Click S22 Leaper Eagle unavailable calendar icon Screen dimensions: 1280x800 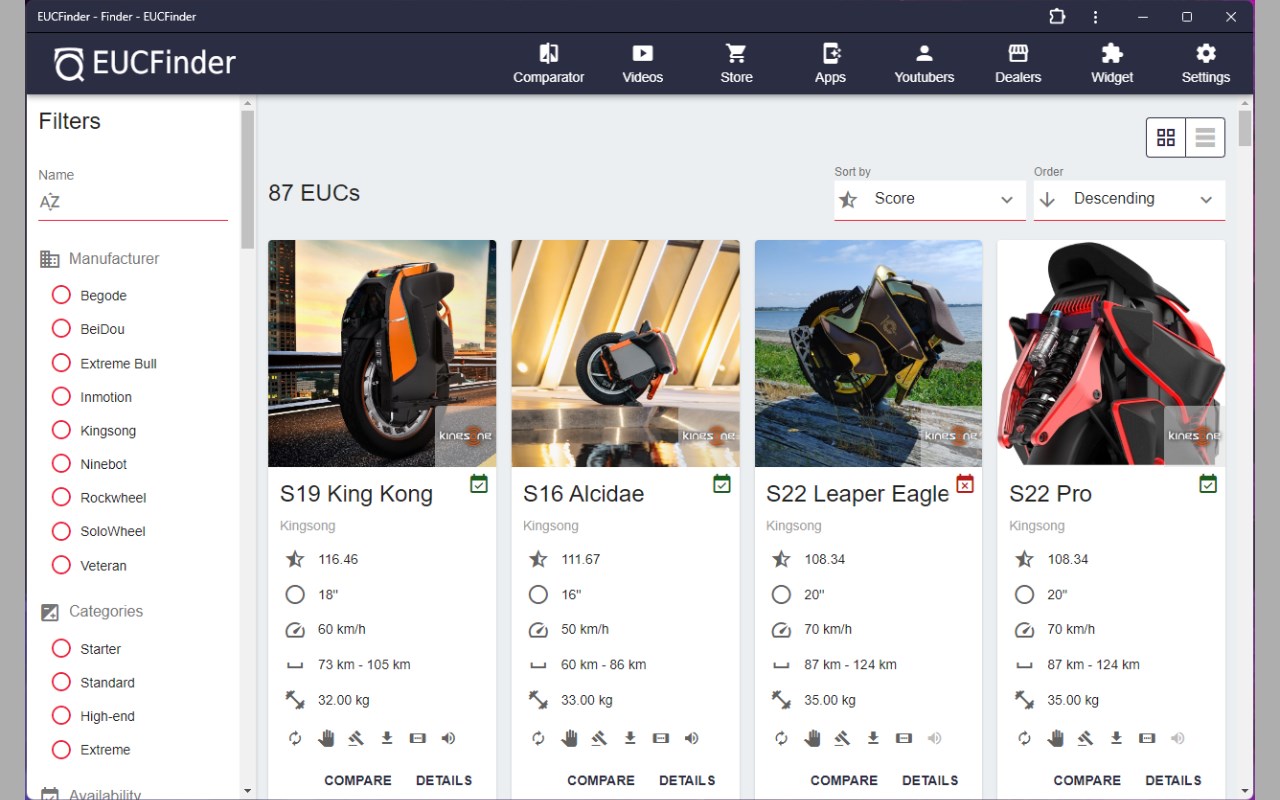click(965, 484)
